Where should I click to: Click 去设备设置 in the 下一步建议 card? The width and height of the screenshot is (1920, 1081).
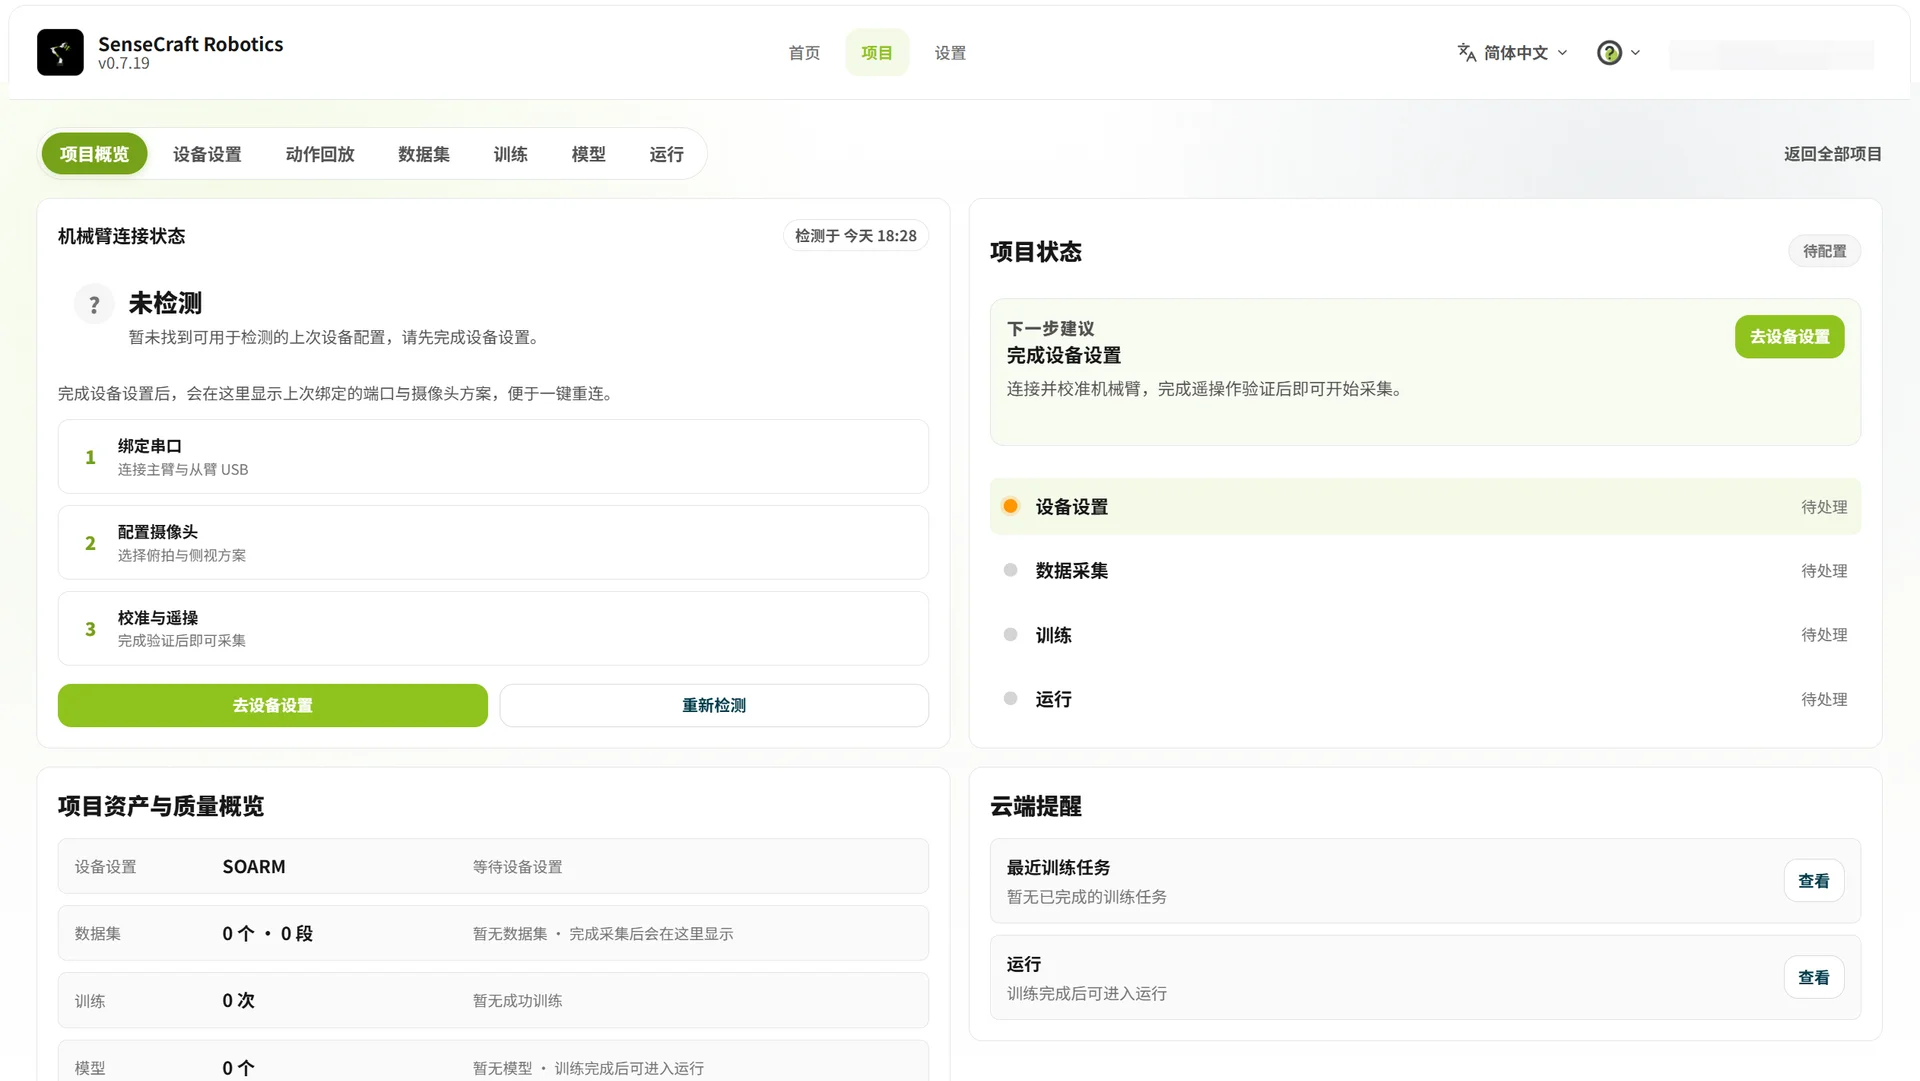pyautogui.click(x=1789, y=337)
